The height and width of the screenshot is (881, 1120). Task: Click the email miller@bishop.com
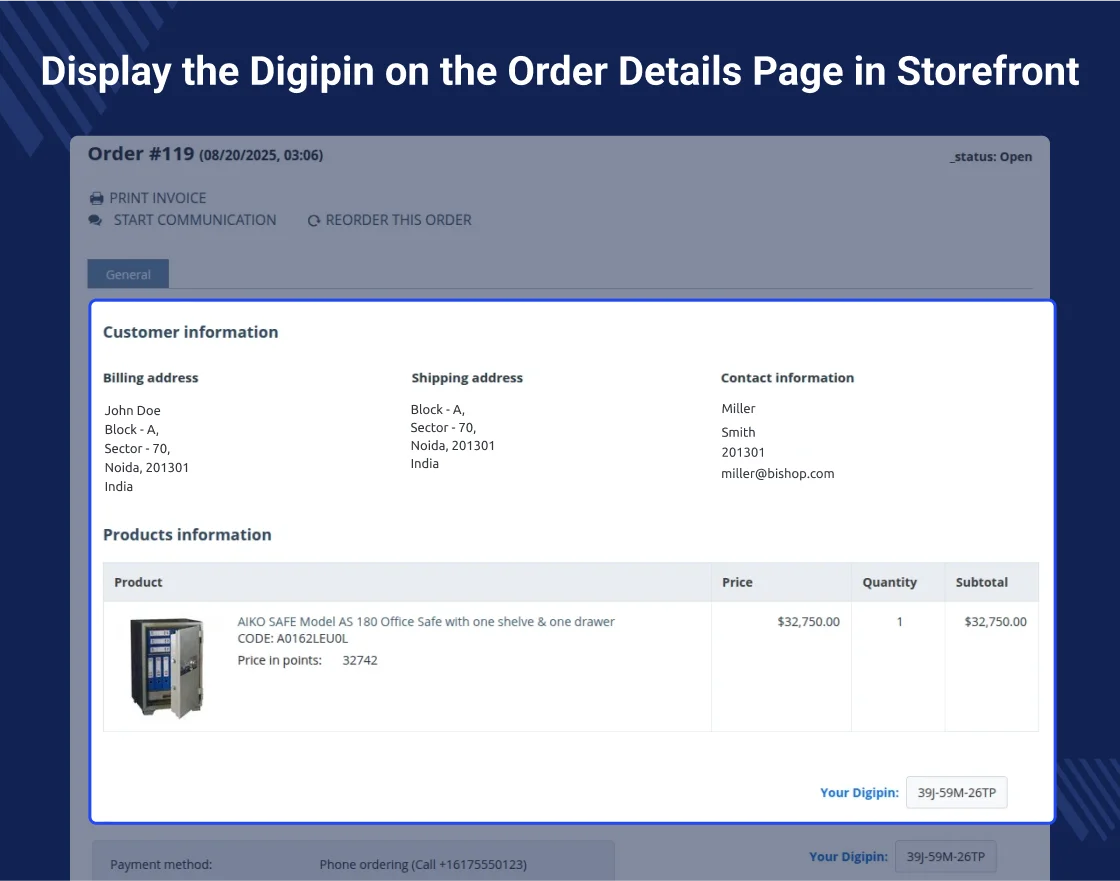click(778, 473)
